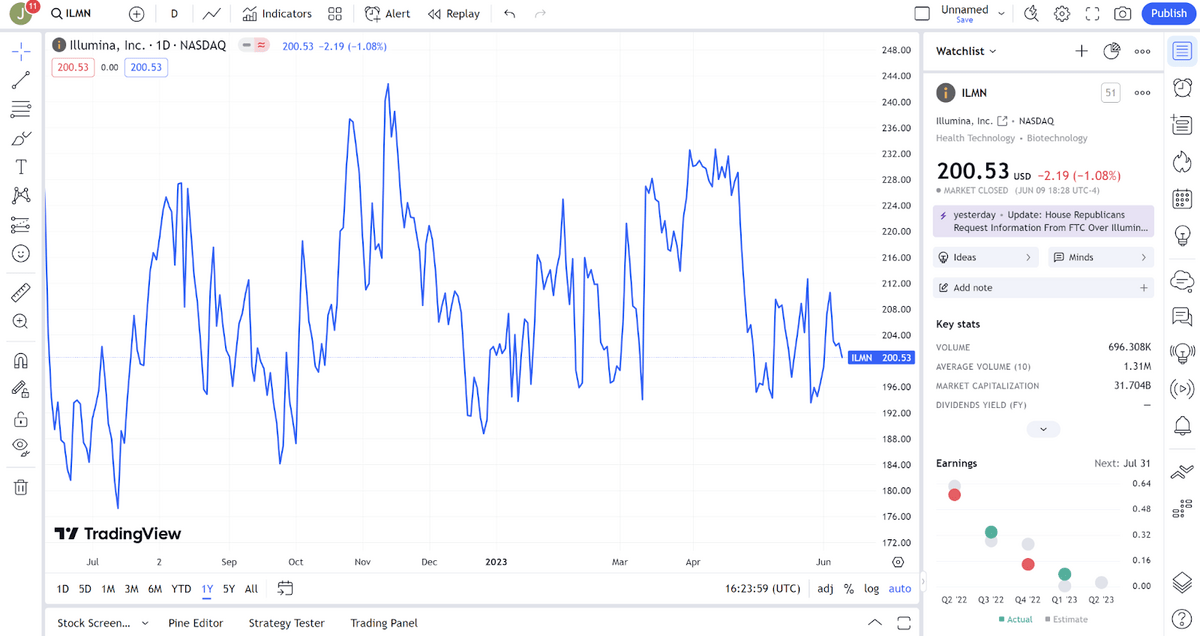Click the red 200.53 sell price button
Screen dimensions: 1200x636
[74, 67]
